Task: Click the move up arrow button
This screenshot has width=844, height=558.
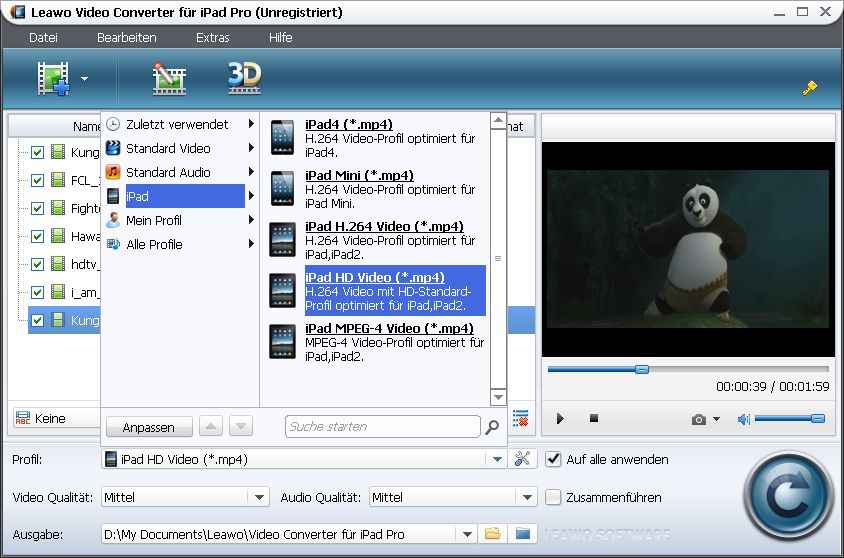Action: 211,427
